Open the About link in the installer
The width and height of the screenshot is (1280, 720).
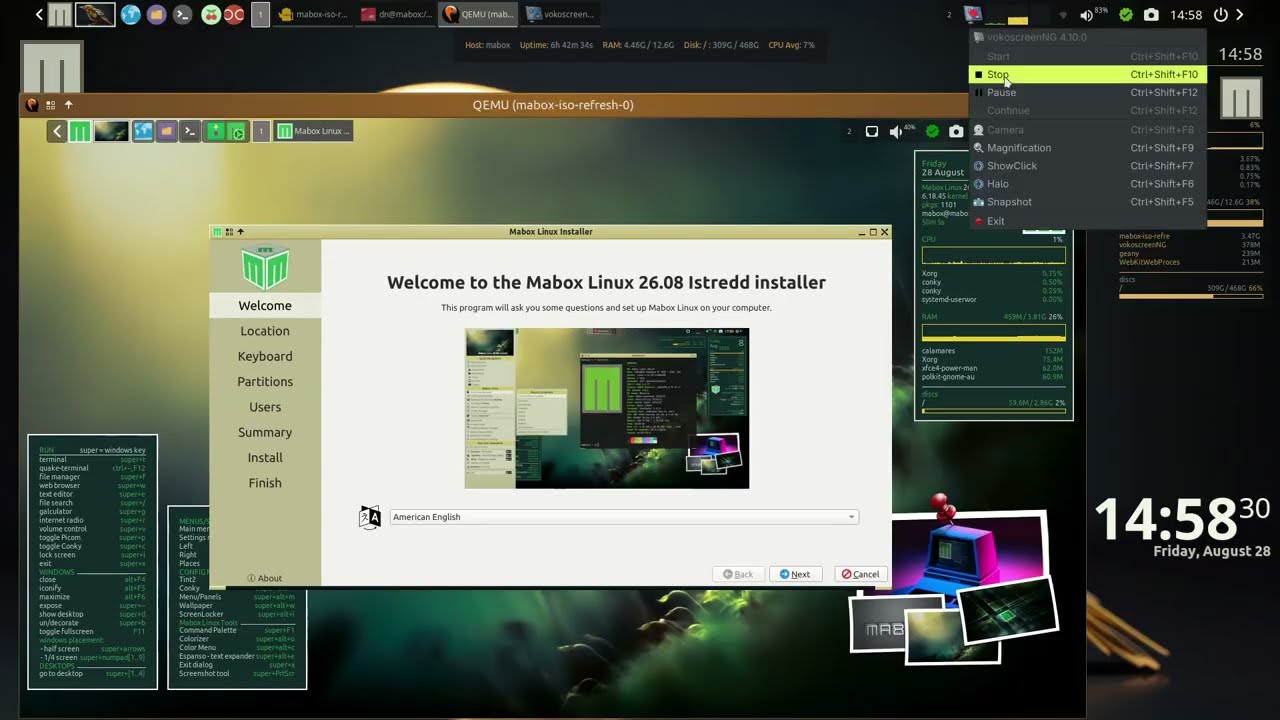(265, 578)
